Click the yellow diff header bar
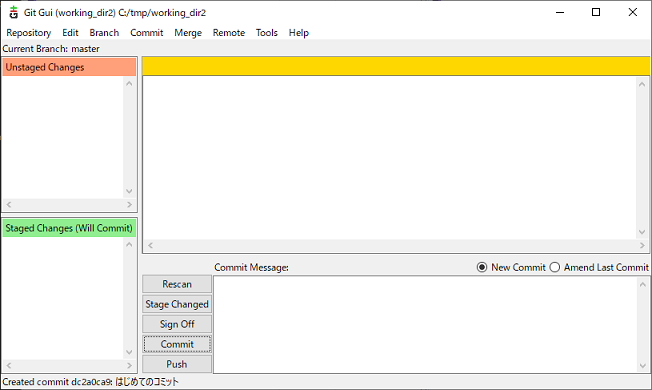Screen dimensions: 652x390 tap(396, 67)
